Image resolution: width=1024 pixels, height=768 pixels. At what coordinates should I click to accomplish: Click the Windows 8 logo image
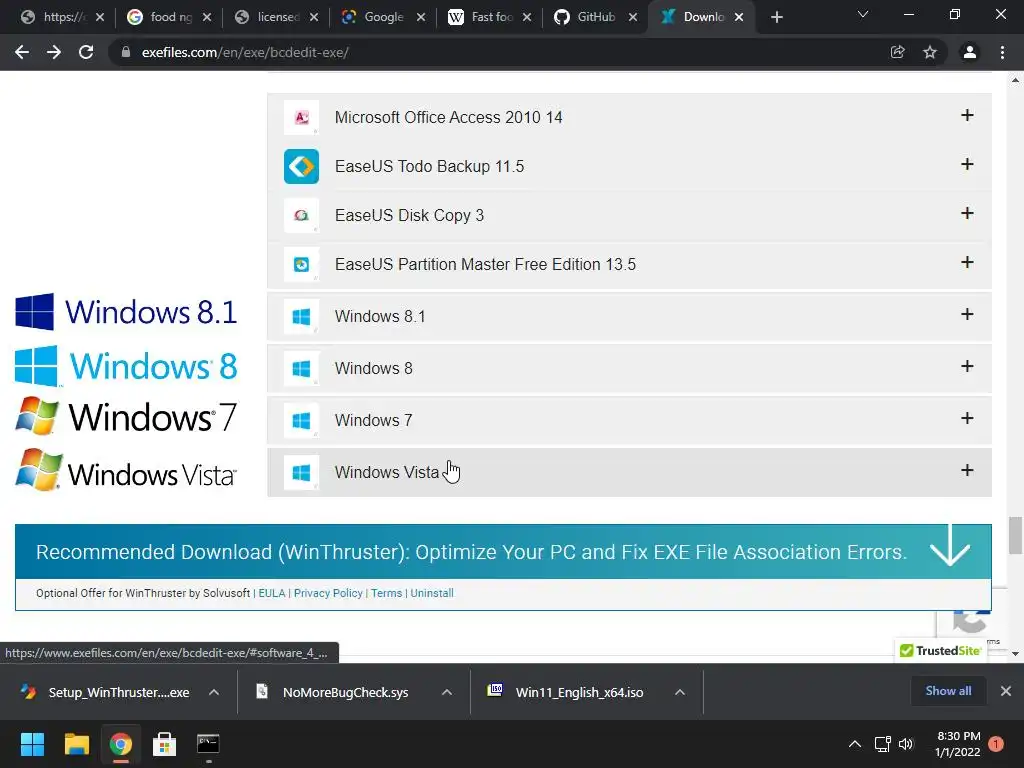coord(126,366)
